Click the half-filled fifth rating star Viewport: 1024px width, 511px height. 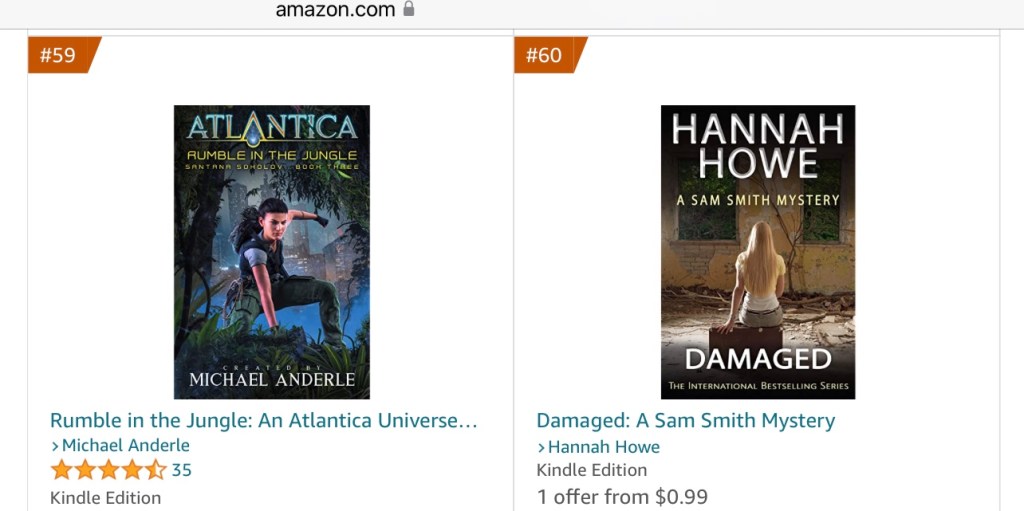156,470
